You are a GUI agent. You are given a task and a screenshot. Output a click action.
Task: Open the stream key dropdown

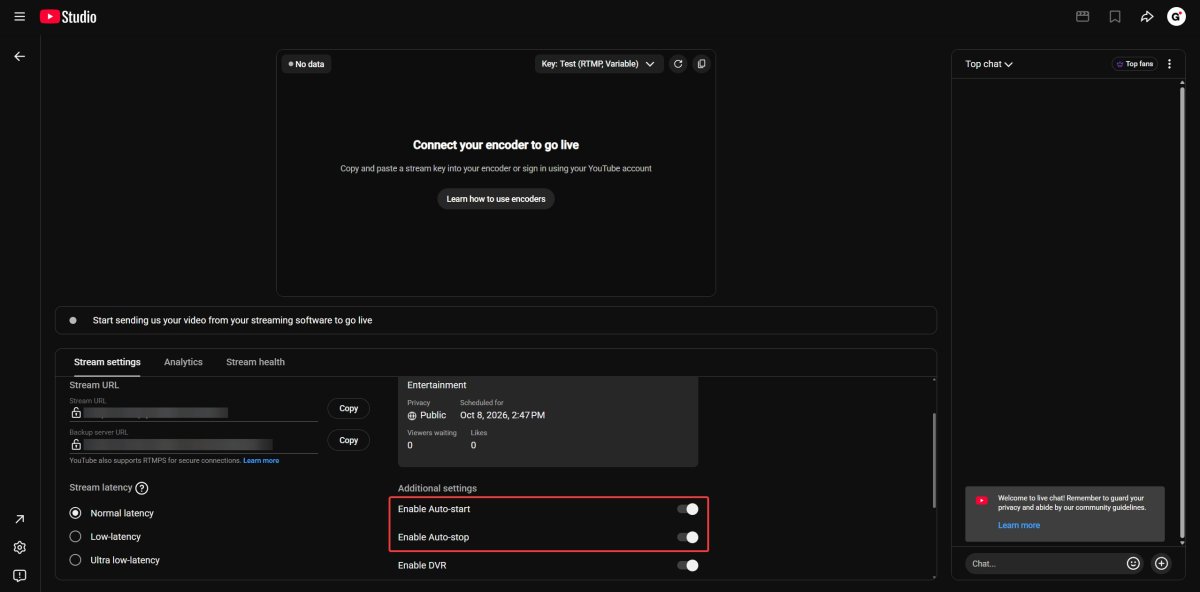[599, 64]
